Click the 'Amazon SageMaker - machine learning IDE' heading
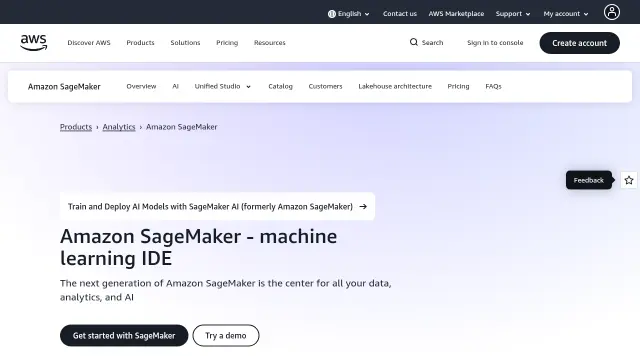The image size is (640, 360). (x=198, y=247)
